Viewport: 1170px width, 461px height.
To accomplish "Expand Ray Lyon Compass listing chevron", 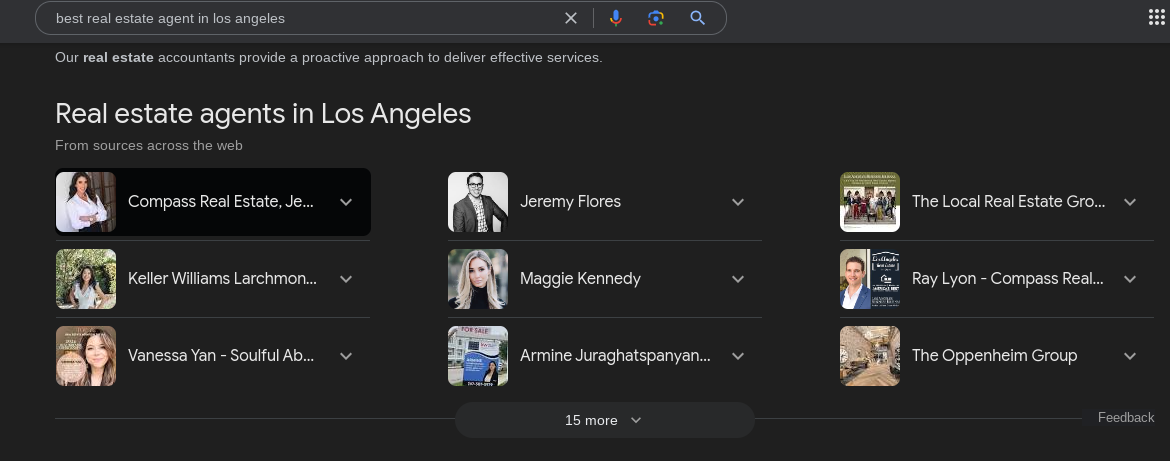I will 1130,279.
